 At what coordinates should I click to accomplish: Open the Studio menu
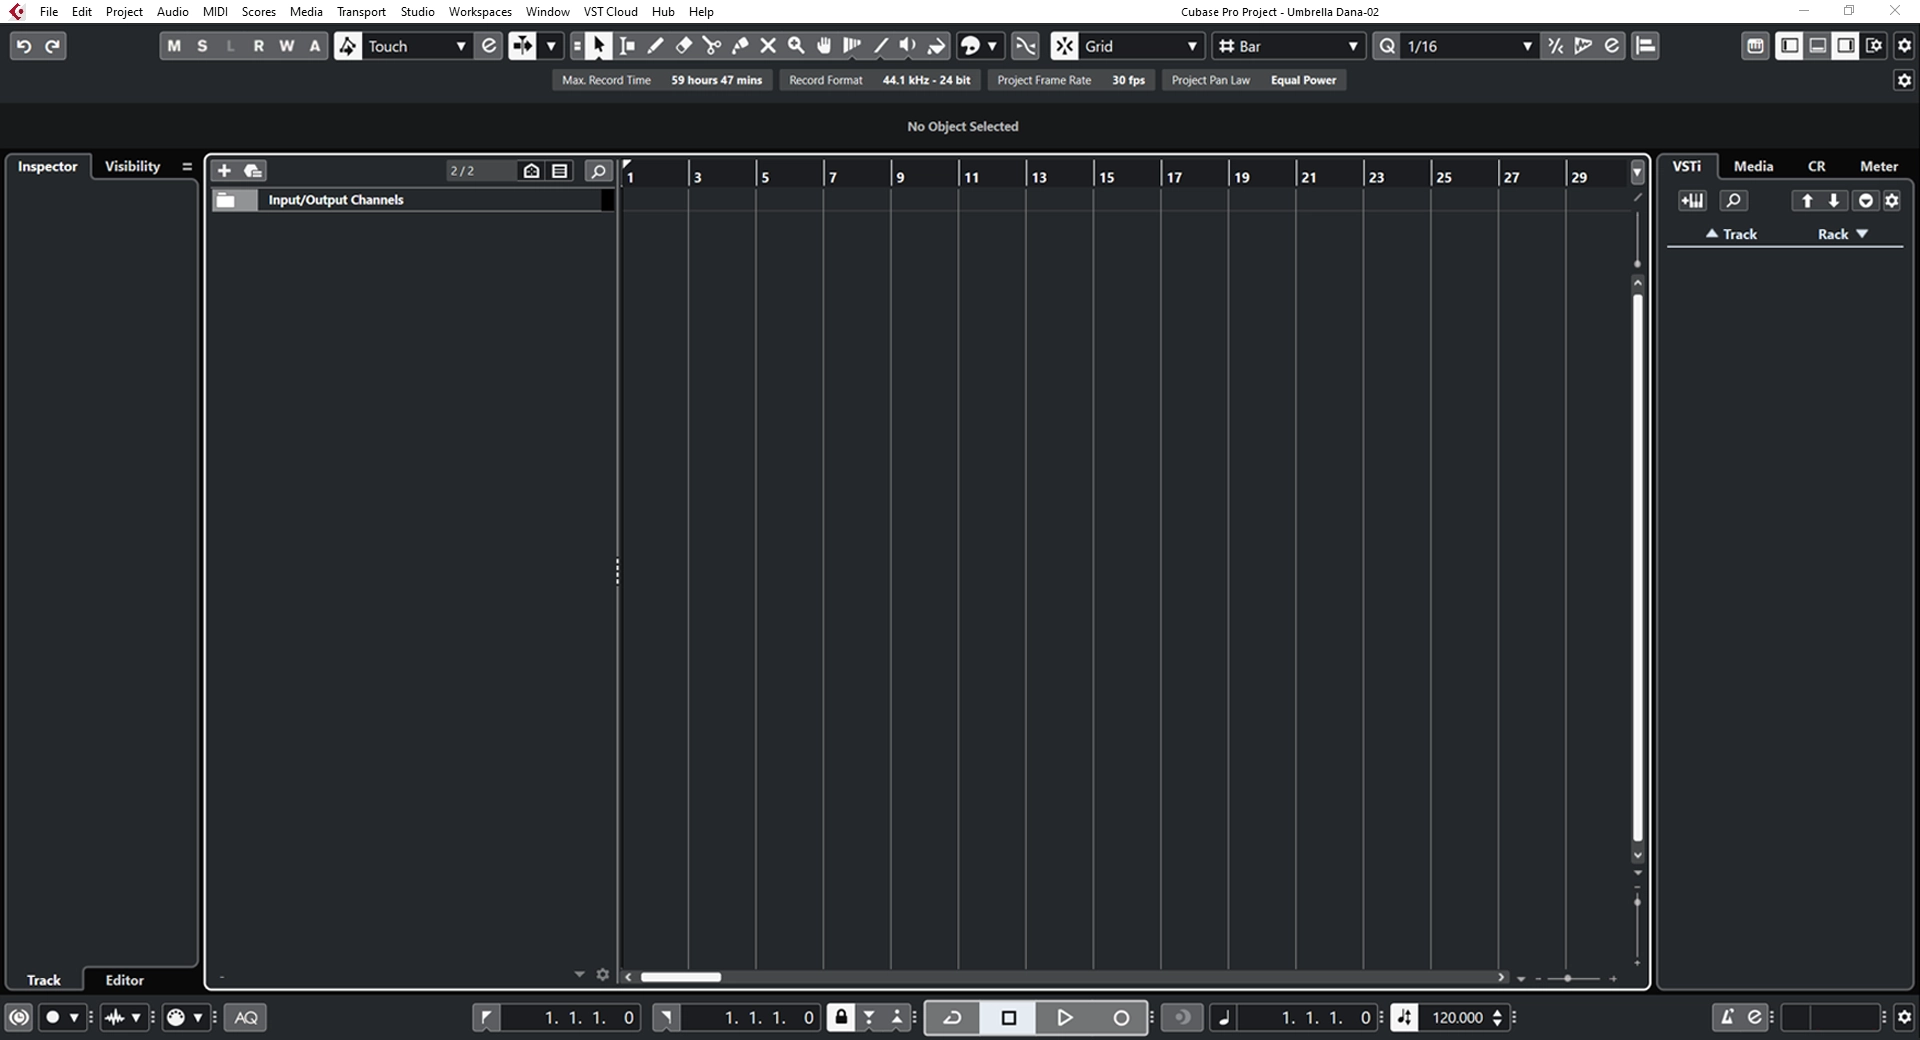(x=417, y=12)
